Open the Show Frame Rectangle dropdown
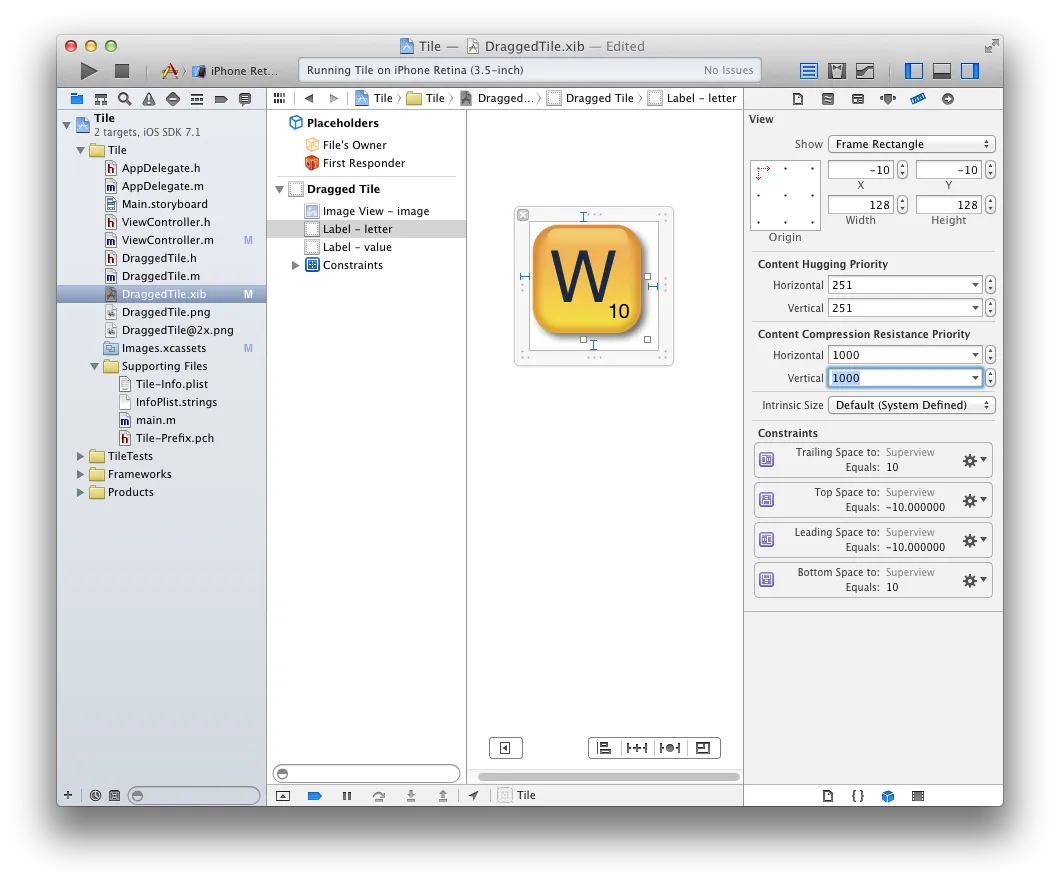 point(911,144)
